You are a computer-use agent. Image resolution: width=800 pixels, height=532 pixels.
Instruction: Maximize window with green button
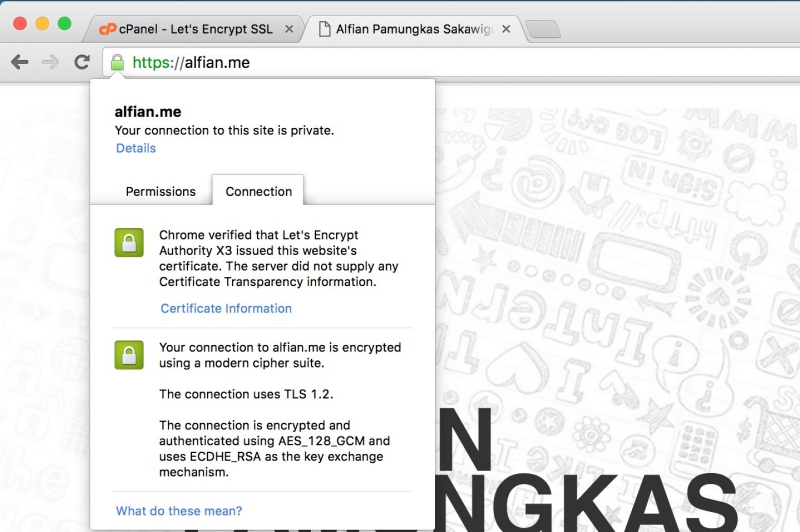click(x=65, y=23)
